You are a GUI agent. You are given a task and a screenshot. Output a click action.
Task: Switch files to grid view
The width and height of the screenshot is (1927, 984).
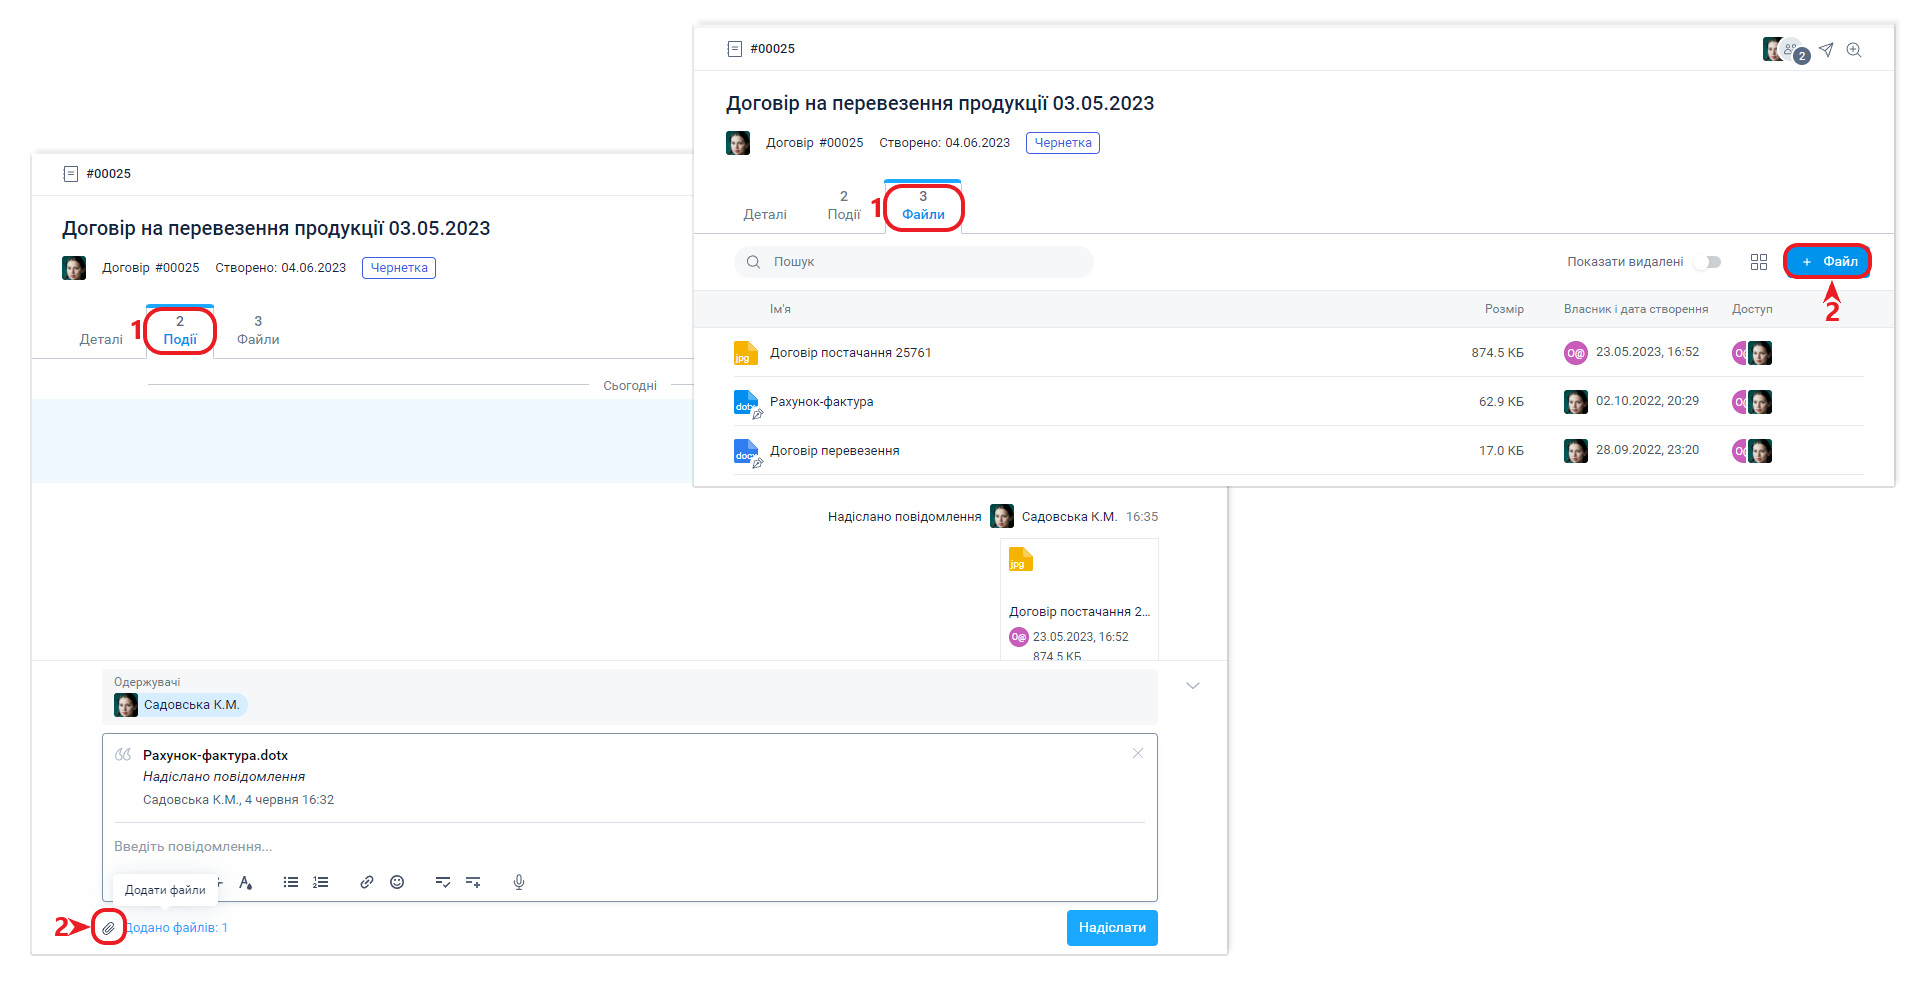click(x=1759, y=262)
